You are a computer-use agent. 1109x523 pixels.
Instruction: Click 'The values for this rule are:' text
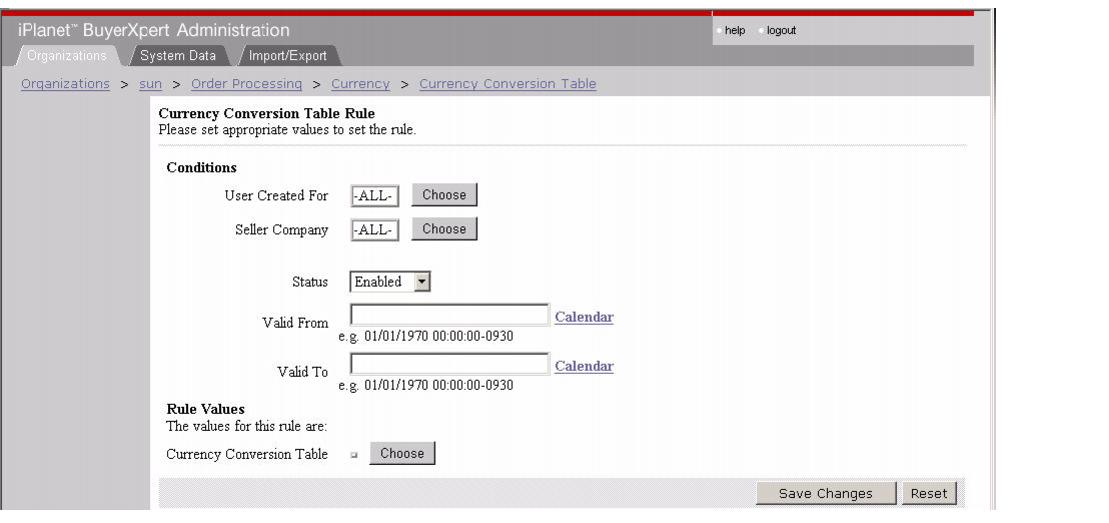tap(246, 426)
